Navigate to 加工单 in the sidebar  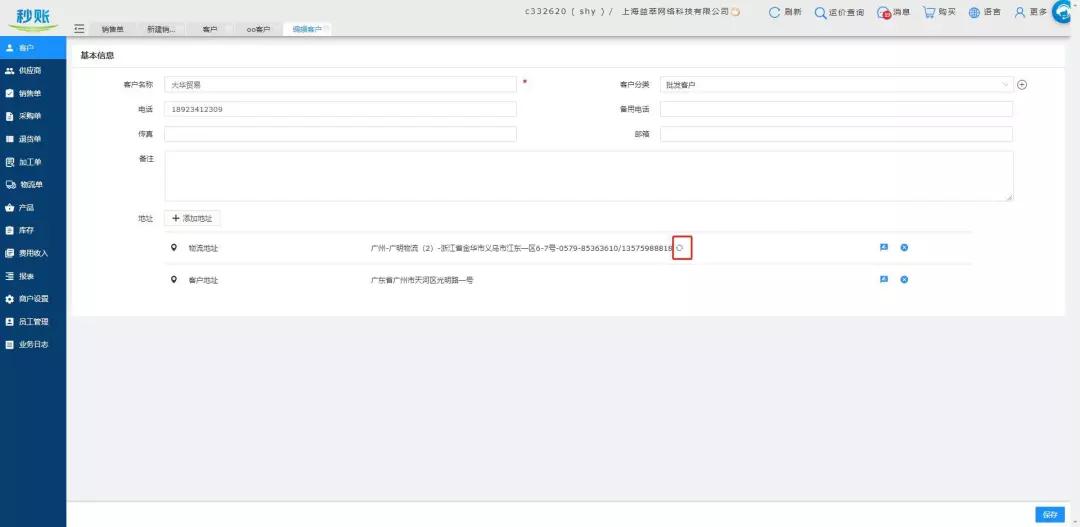(x=33, y=162)
